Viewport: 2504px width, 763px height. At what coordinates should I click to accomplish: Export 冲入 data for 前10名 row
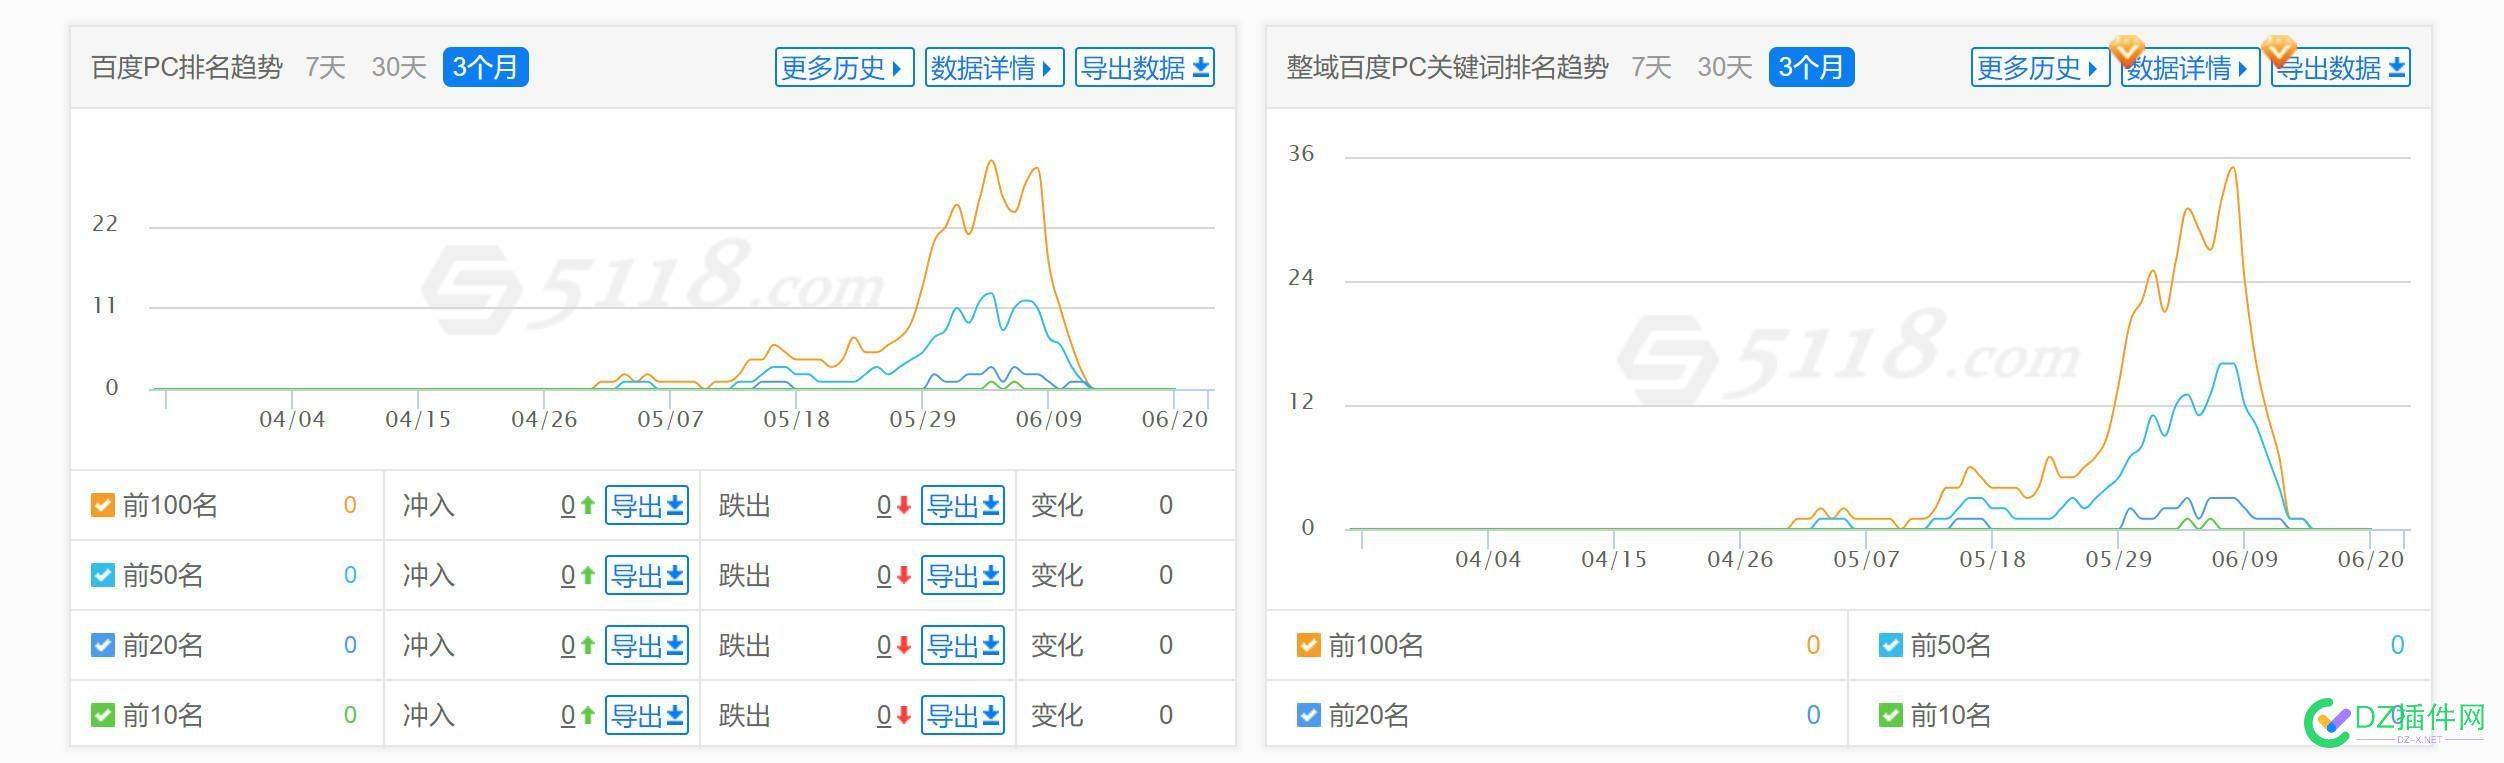pos(647,716)
